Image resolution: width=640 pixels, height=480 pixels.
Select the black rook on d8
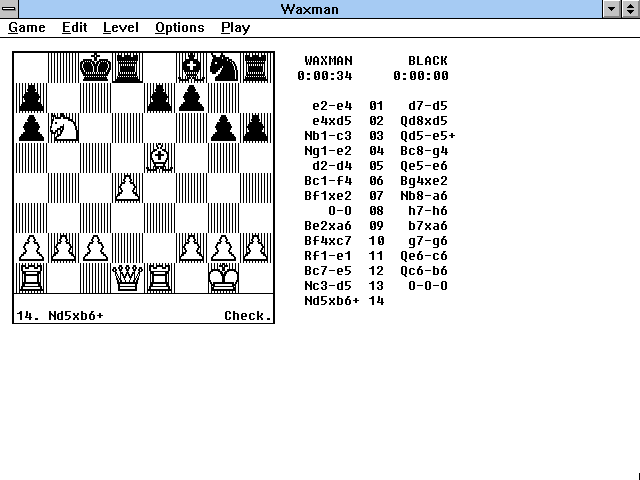127,67
